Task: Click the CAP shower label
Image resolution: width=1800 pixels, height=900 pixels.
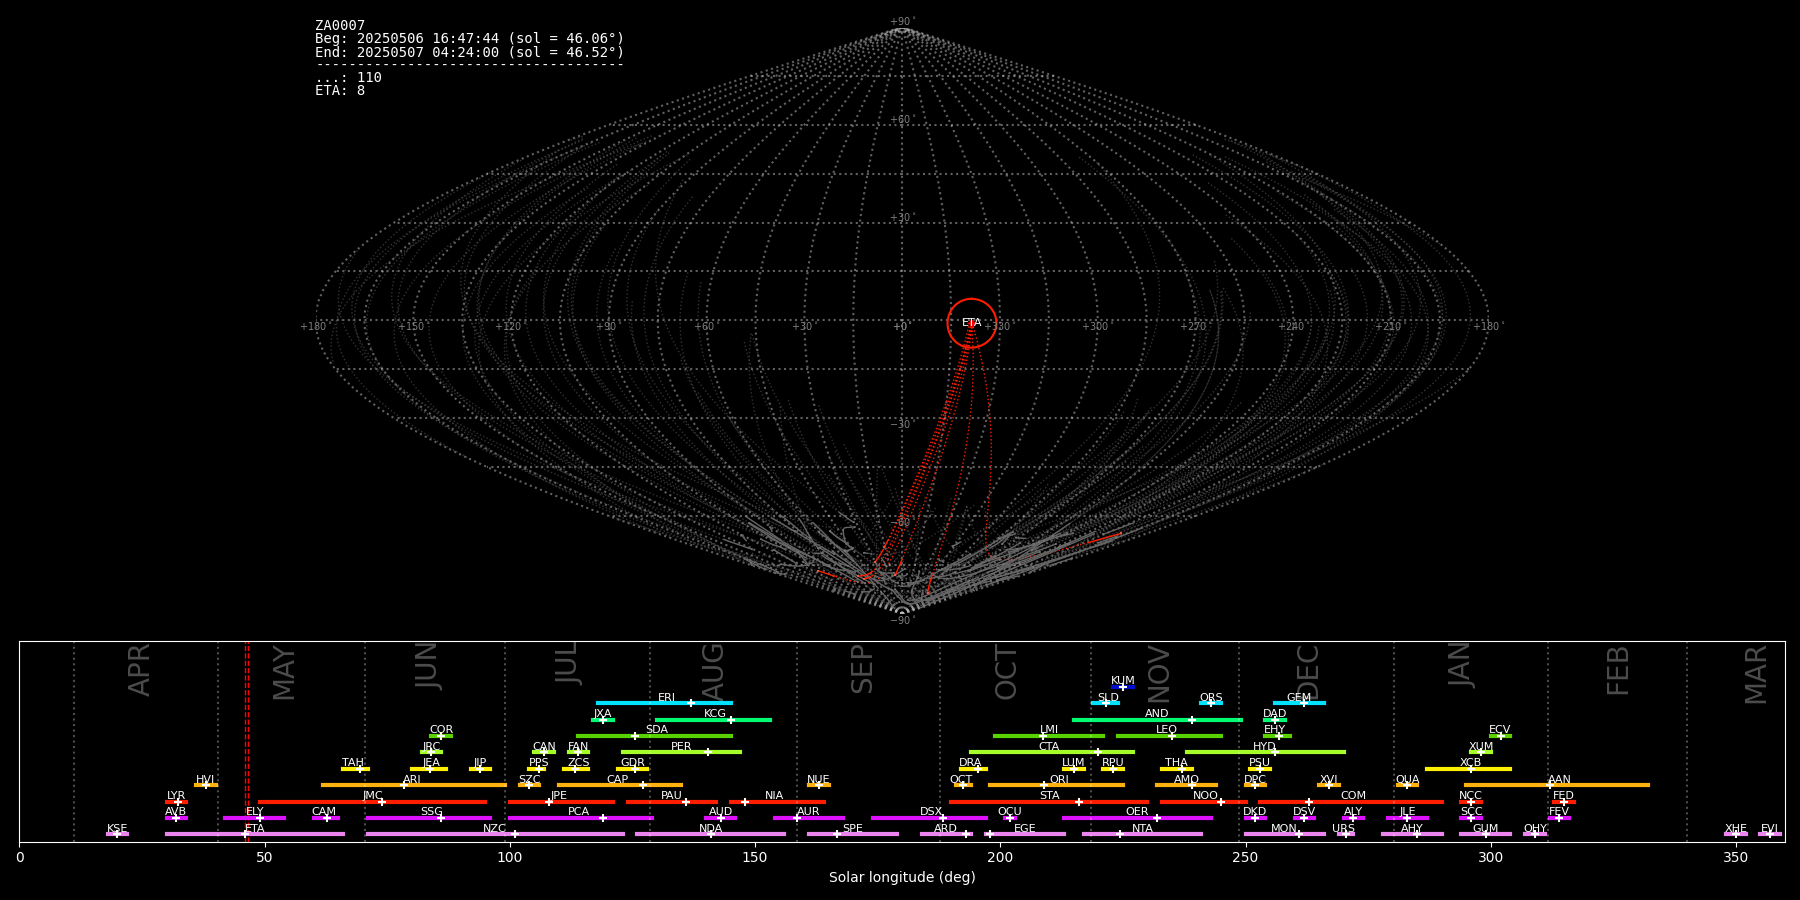Action: pos(618,780)
